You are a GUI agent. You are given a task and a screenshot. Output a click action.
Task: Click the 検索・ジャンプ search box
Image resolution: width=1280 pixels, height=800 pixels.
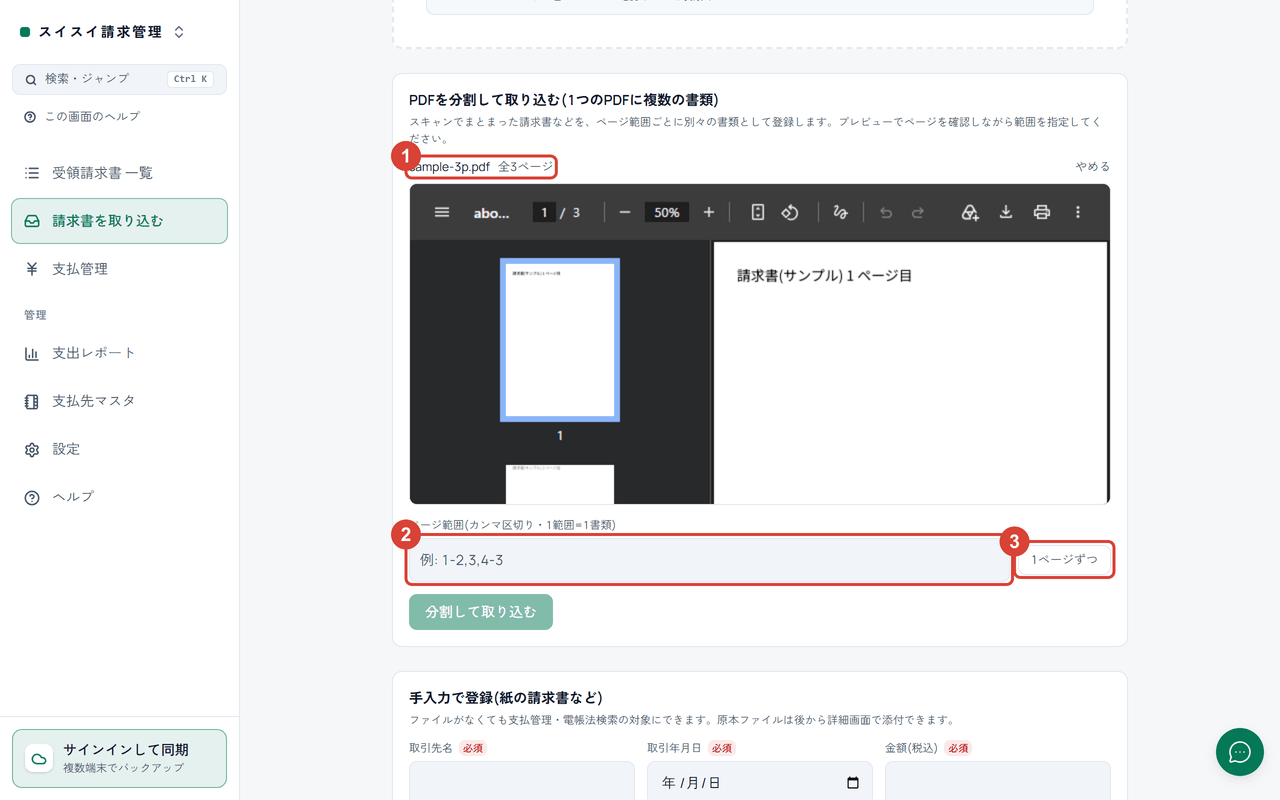point(119,79)
